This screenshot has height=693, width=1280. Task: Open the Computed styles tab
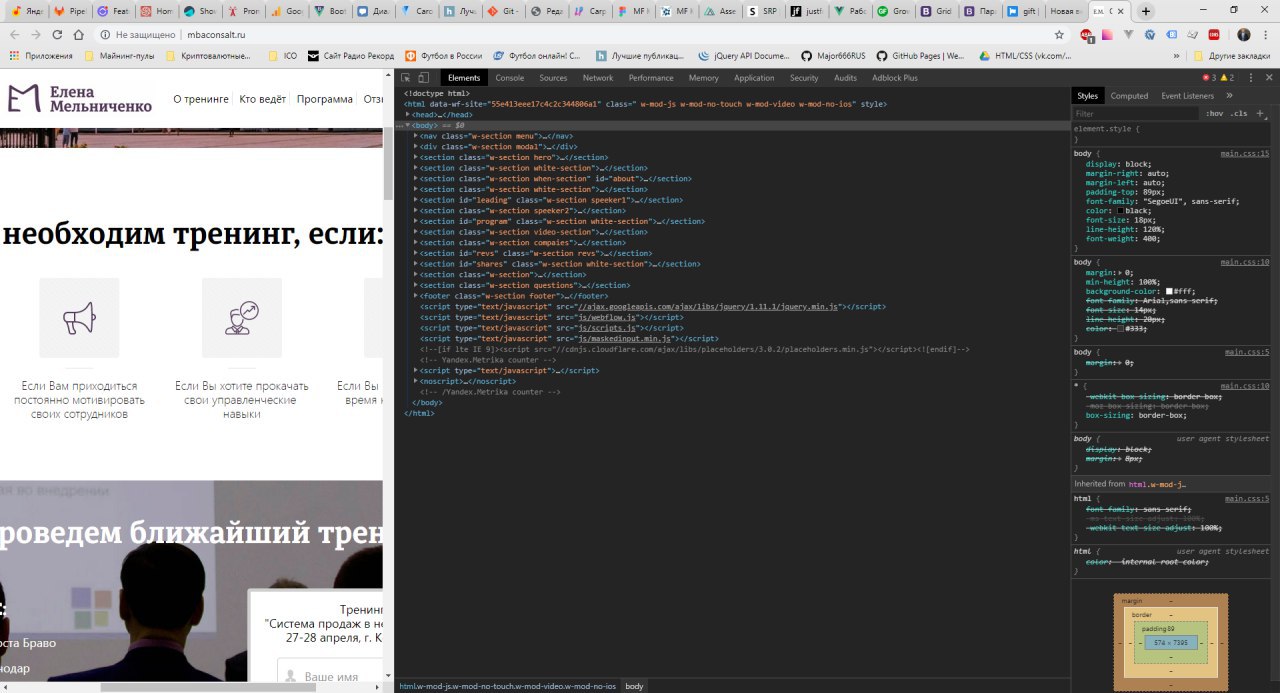(1129, 96)
